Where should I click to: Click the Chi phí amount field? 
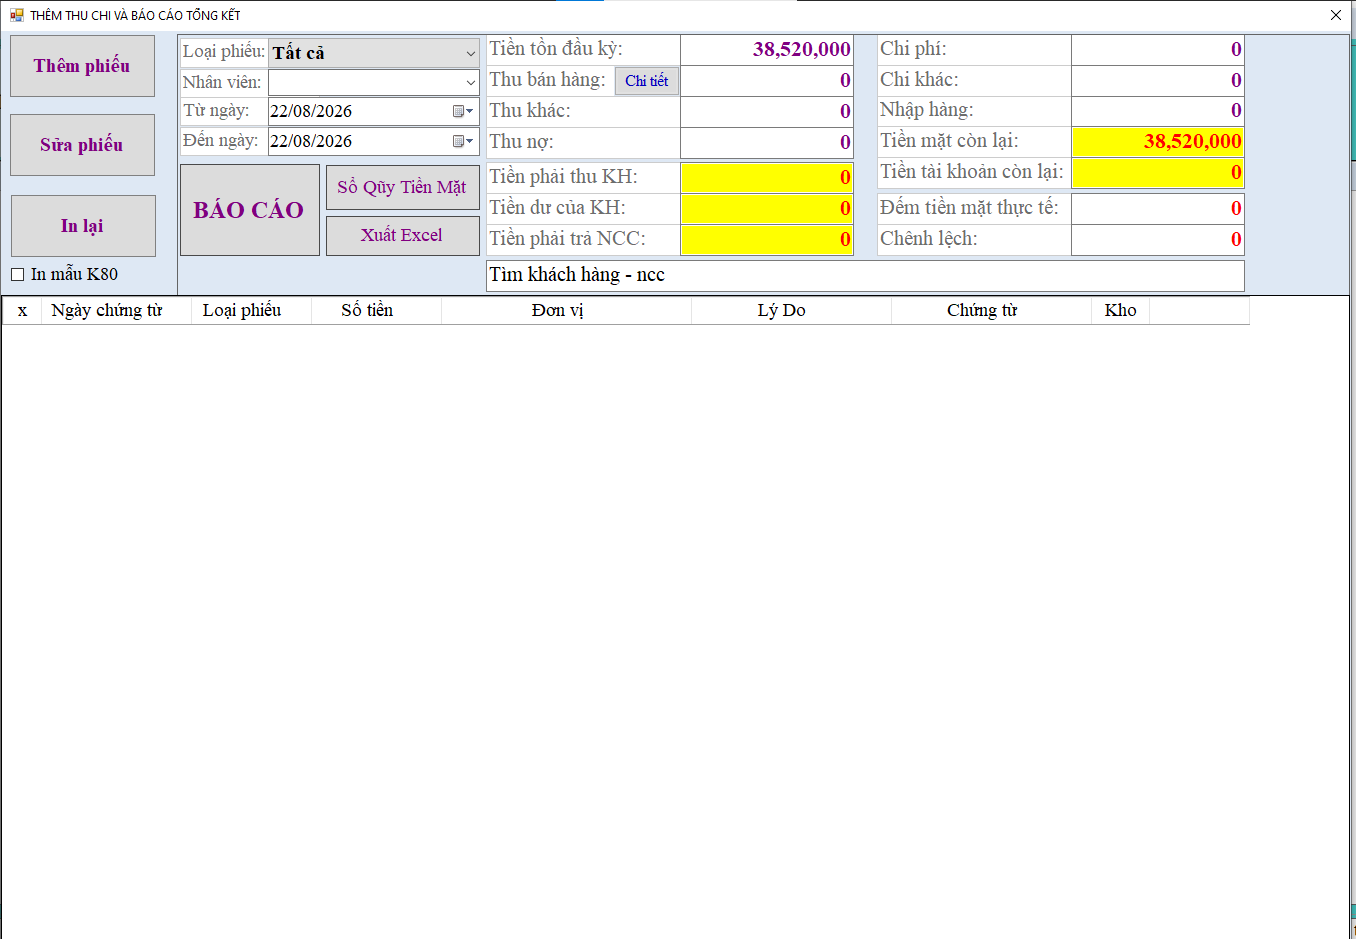1158,50
